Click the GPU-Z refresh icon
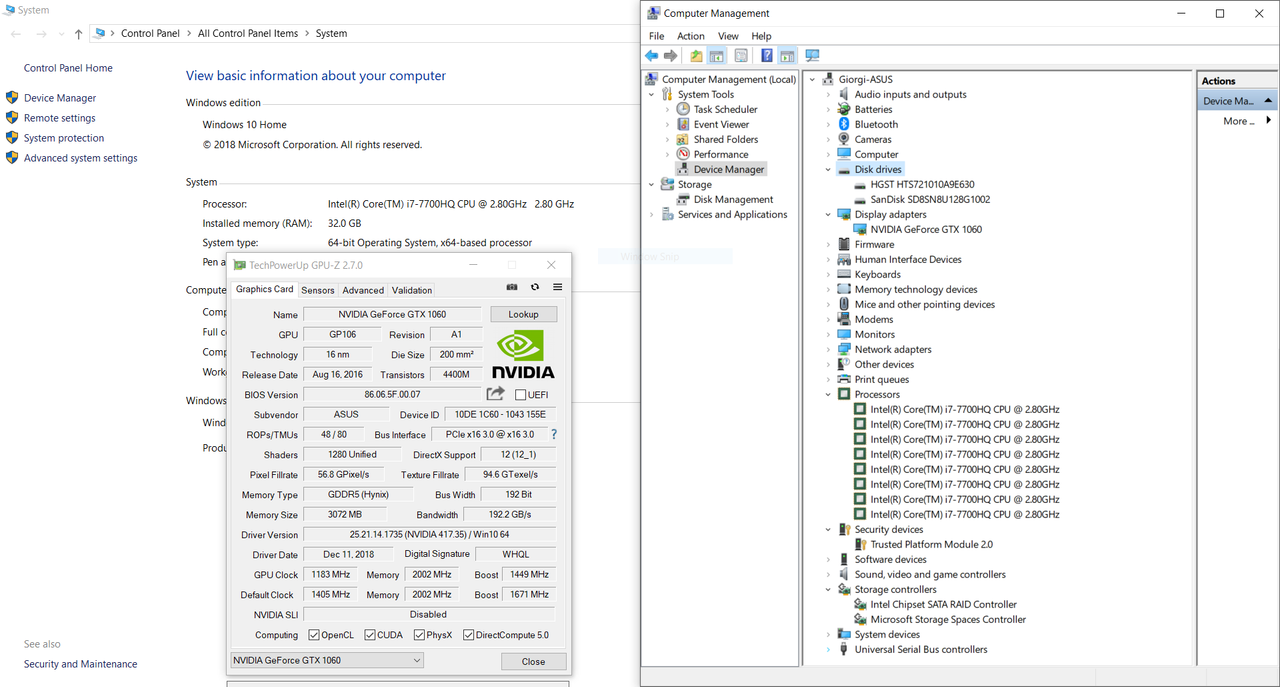Image resolution: width=1280 pixels, height=687 pixels. click(x=535, y=287)
